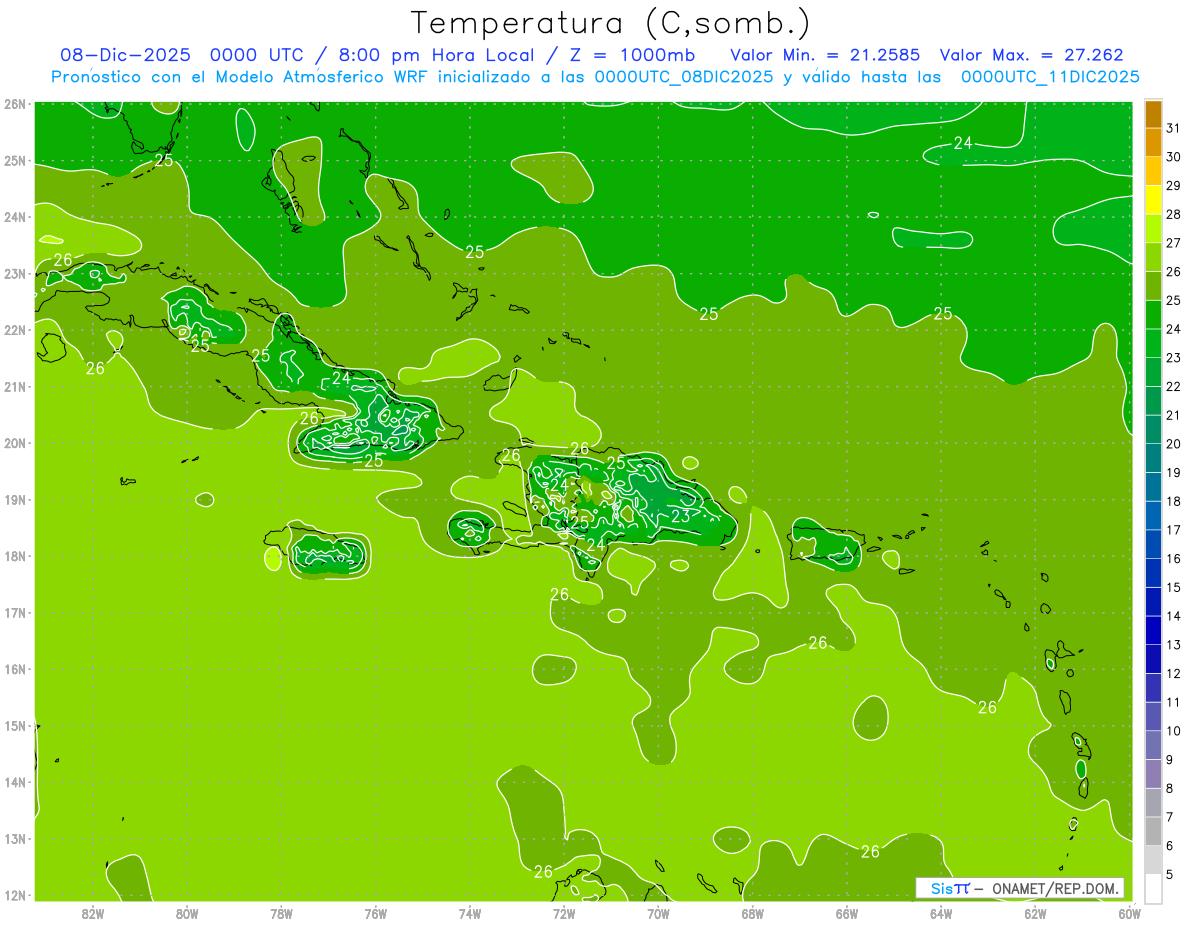Click the 12N latitude axis label
This screenshot has height=927, width=1200.
point(14,895)
